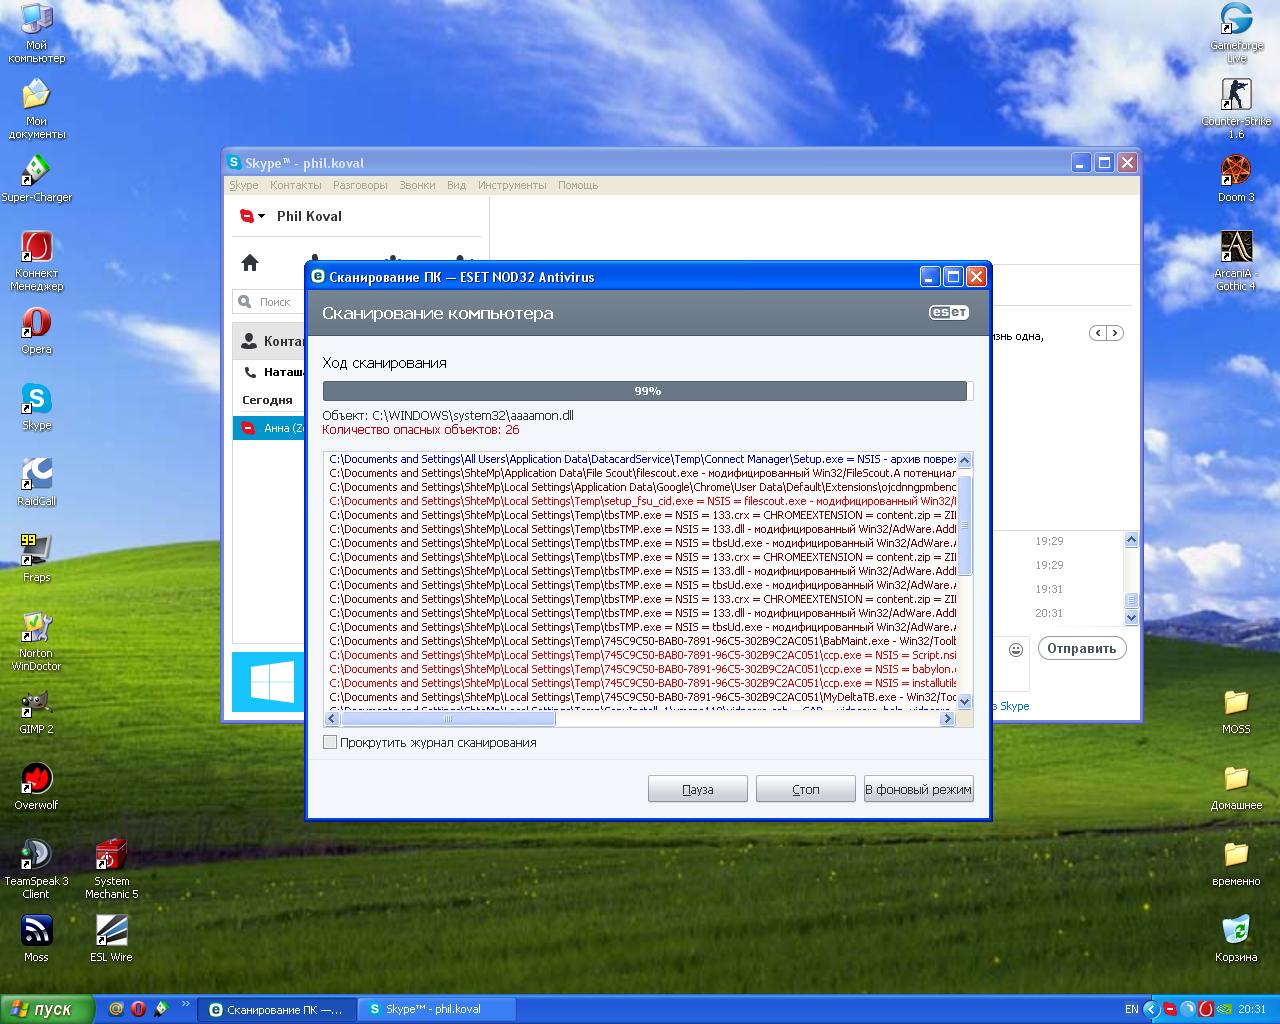Launch RaidCall desktop shortcut
The image size is (1280, 1024).
(37, 483)
